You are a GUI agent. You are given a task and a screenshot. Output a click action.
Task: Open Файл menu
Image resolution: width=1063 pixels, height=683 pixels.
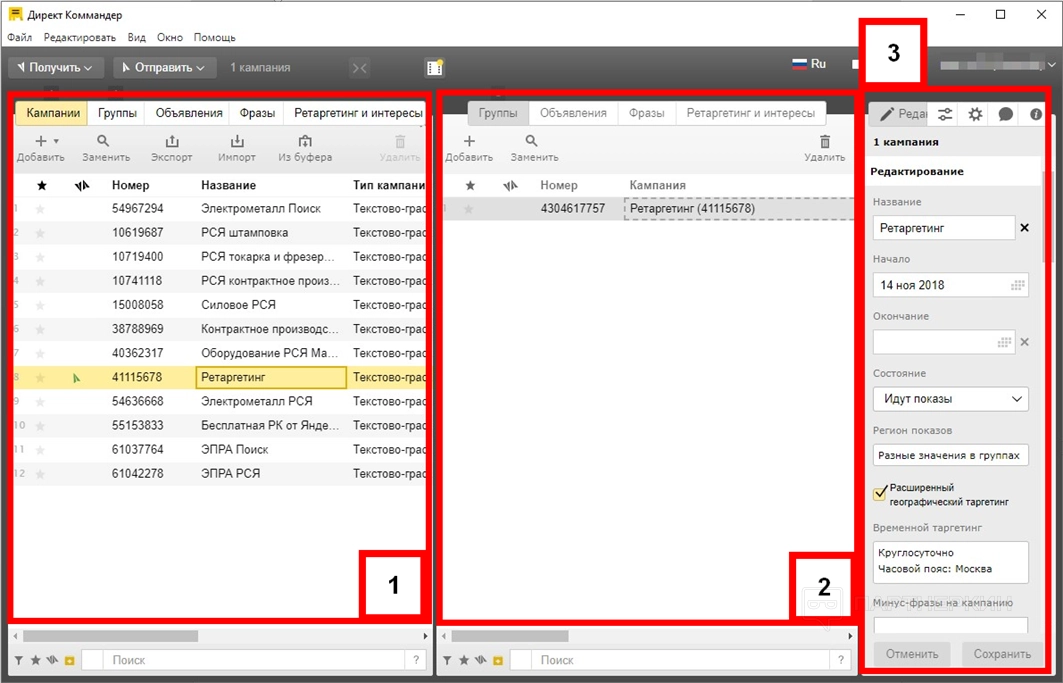point(20,37)
